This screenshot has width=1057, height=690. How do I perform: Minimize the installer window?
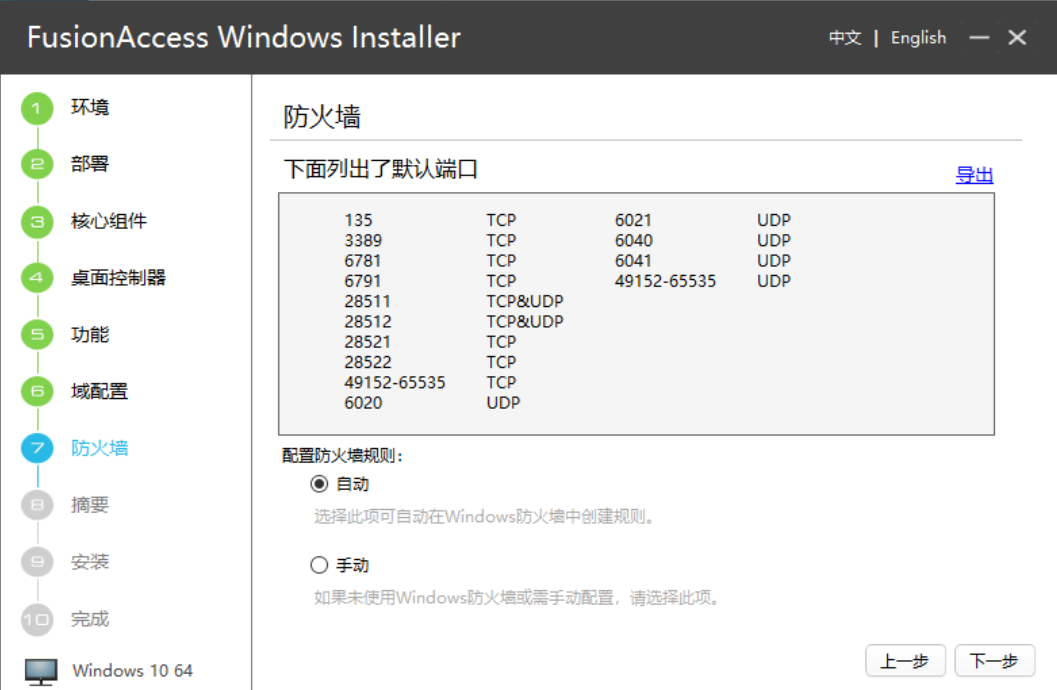[979, 38]
